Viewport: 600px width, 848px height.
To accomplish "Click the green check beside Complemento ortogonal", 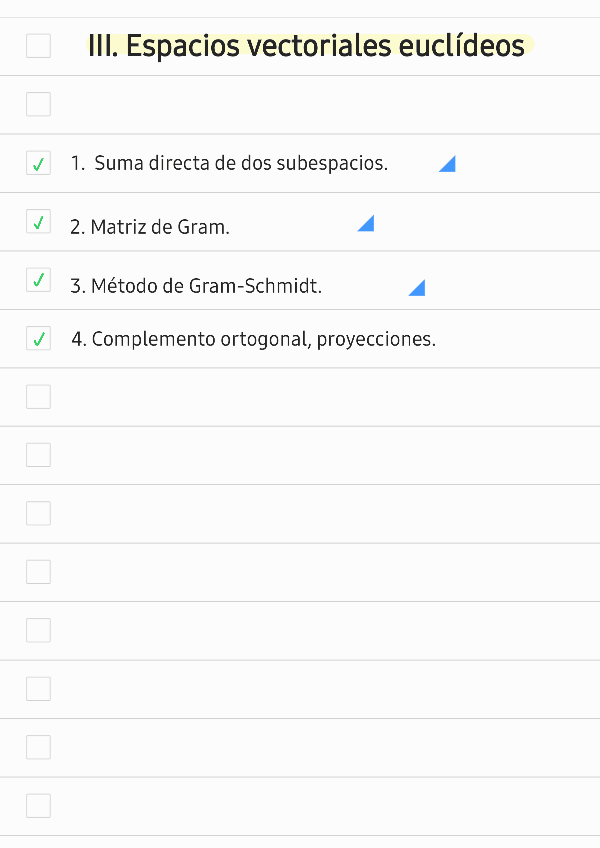I will 38,338.
